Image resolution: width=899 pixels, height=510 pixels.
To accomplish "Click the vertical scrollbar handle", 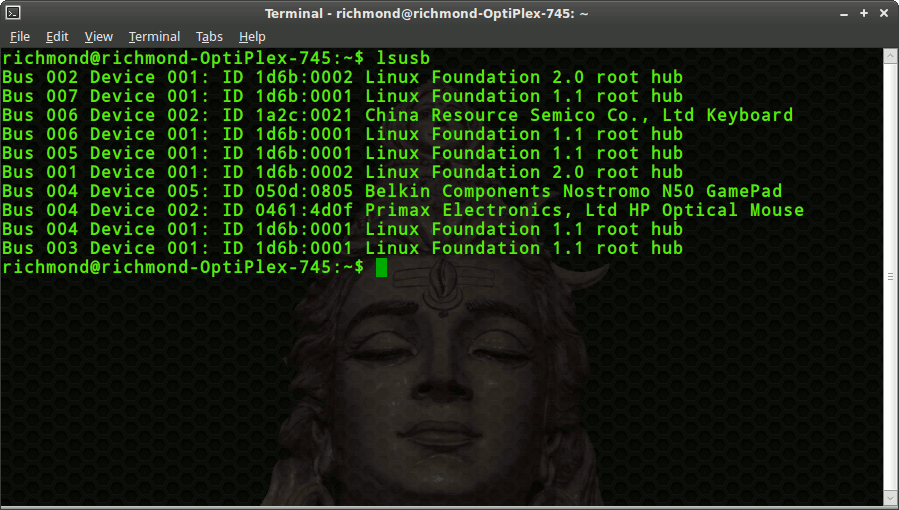I will [x=890, y=276].
